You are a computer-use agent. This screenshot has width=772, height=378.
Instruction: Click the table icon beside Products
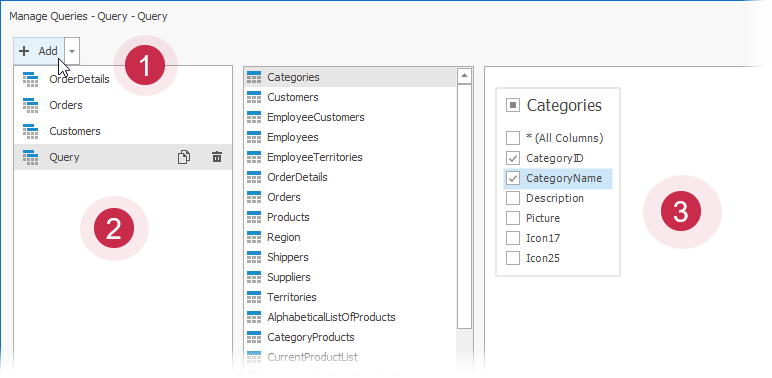tap(254, 217)
